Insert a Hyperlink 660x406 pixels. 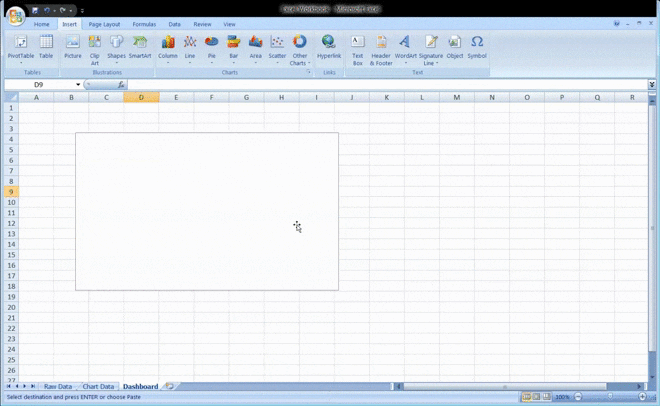click(x=329, y=46)
